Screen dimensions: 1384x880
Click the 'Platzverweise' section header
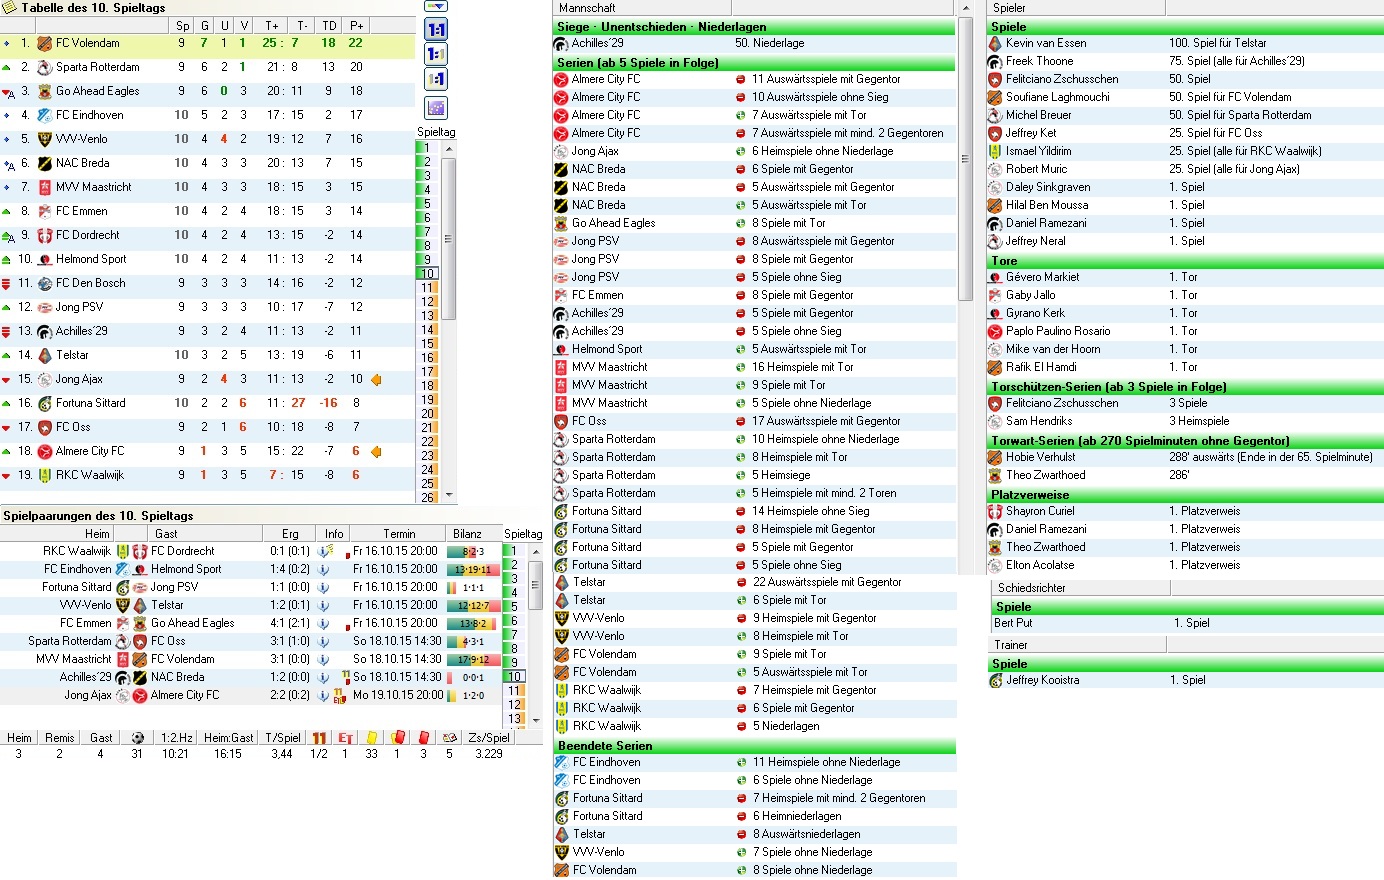point(1185,494)
